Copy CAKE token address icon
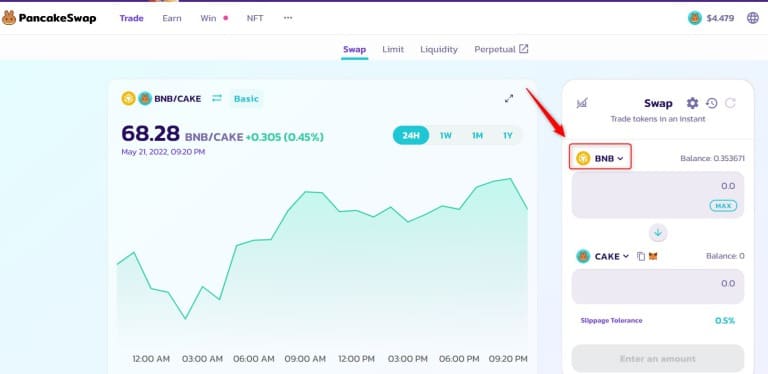The width and height of the screenshot is (768, 374). [x=641, y=256]
